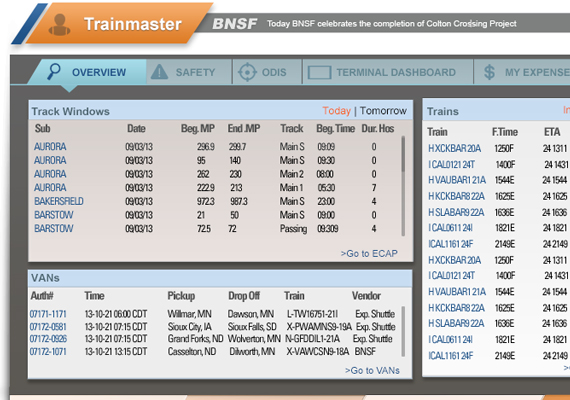Open first H KCKBAR8 22A train link
The width and height of the screenshot is (570, 400).
456,196
